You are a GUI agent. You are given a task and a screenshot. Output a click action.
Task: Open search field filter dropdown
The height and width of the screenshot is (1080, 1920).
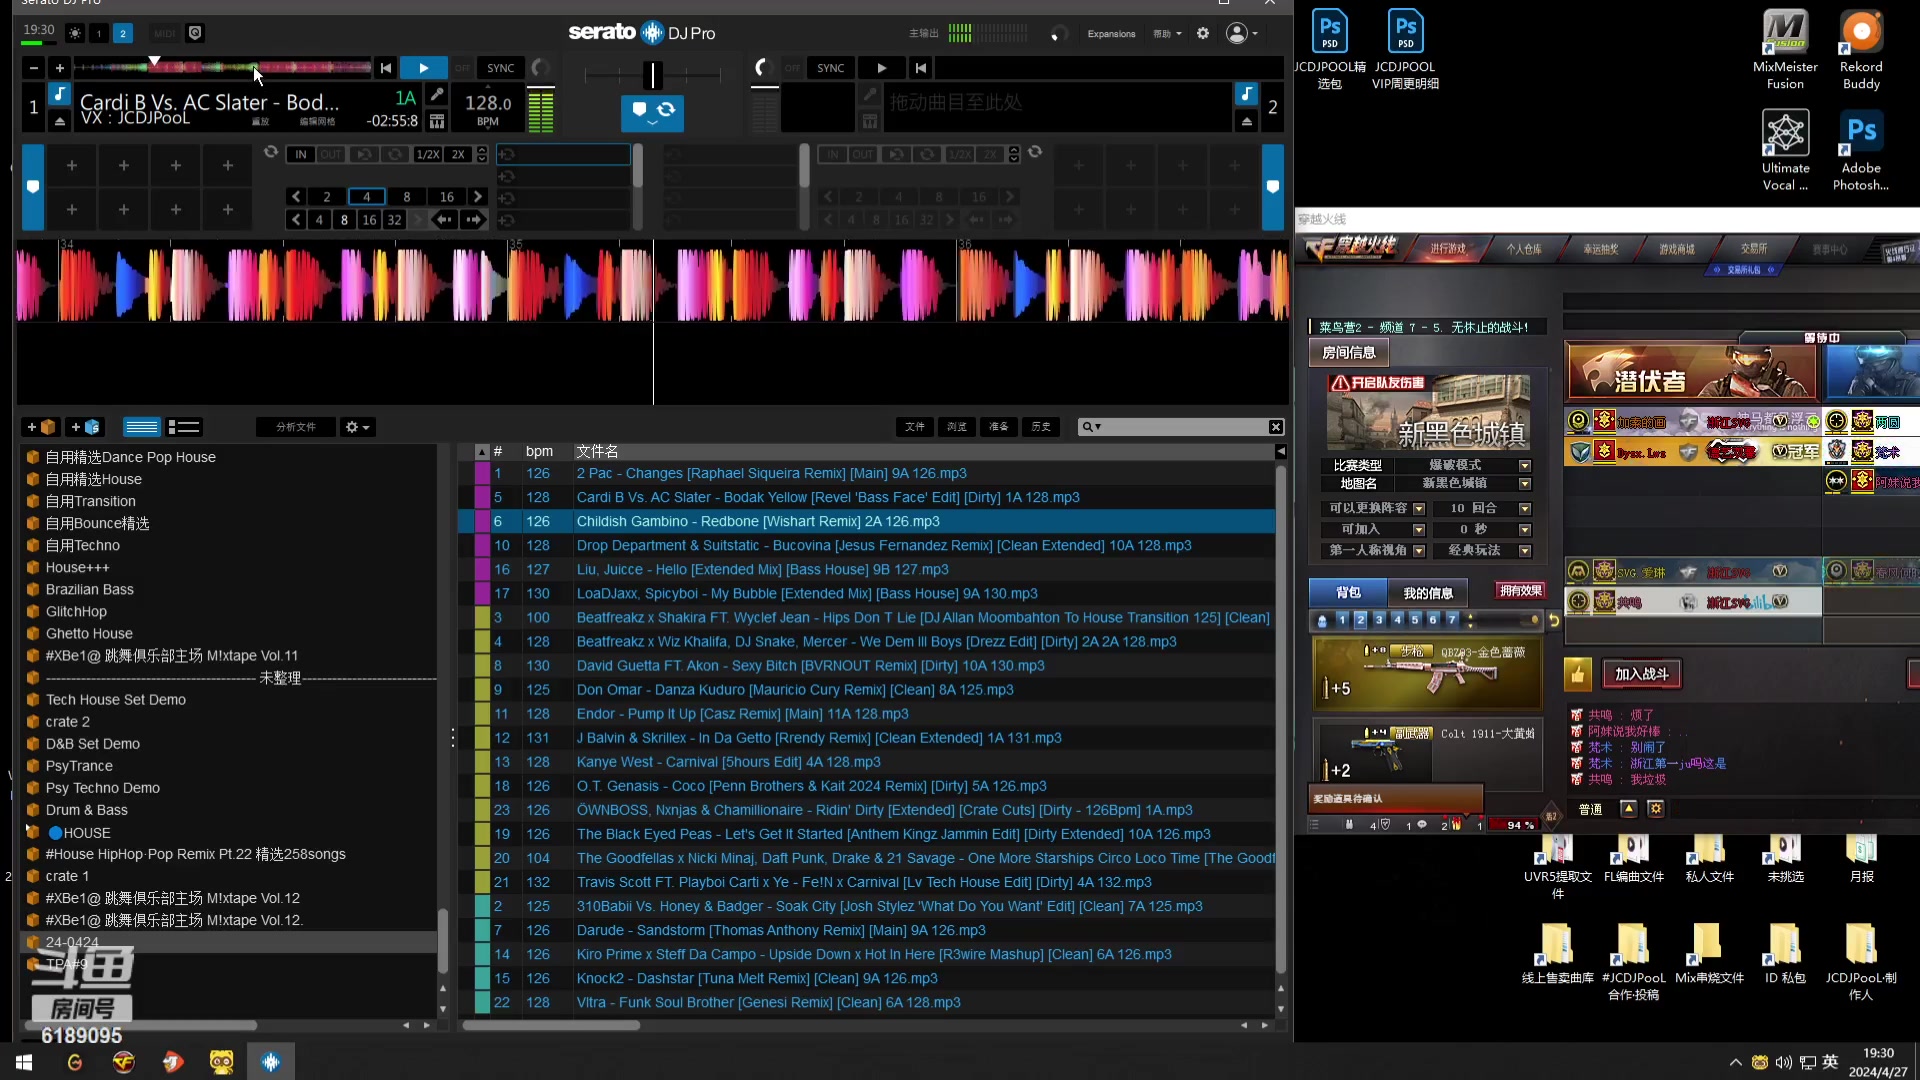point(1092,427)
